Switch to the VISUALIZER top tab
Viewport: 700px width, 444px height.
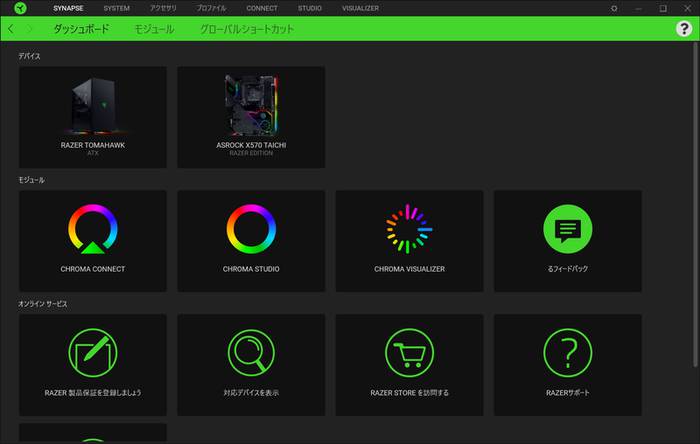(x=360, y=8)
